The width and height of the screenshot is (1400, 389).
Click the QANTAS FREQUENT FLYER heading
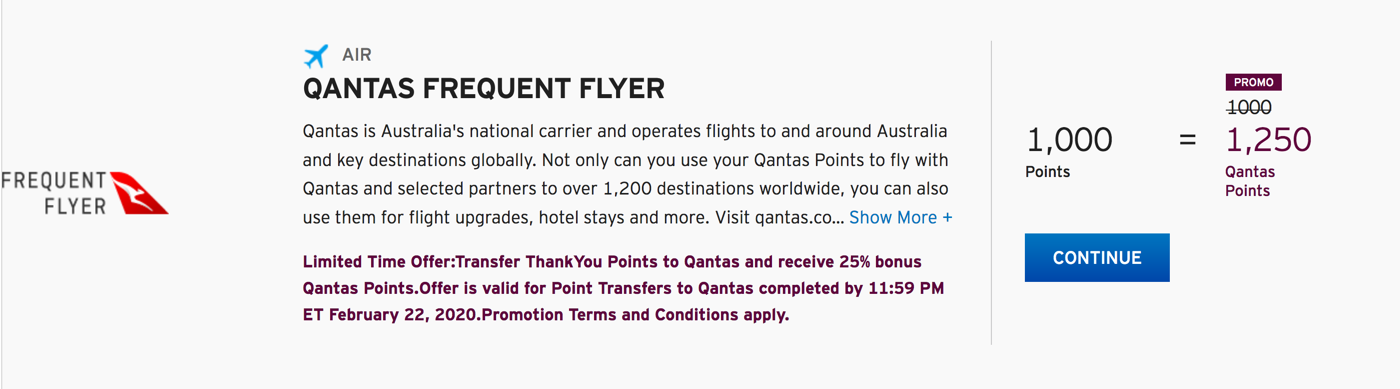[484, 88]
